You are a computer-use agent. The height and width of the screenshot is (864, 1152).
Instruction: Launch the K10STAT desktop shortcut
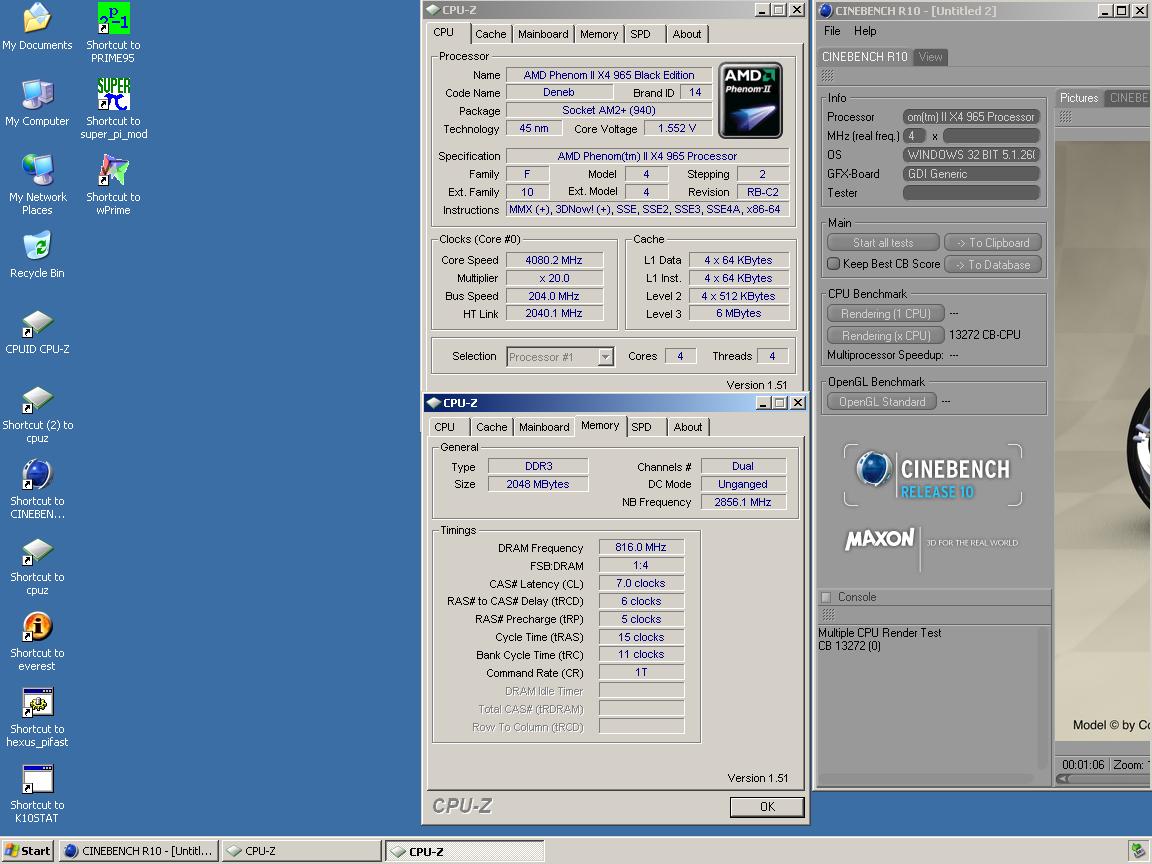pyautogui.click(x=37, y=780)
